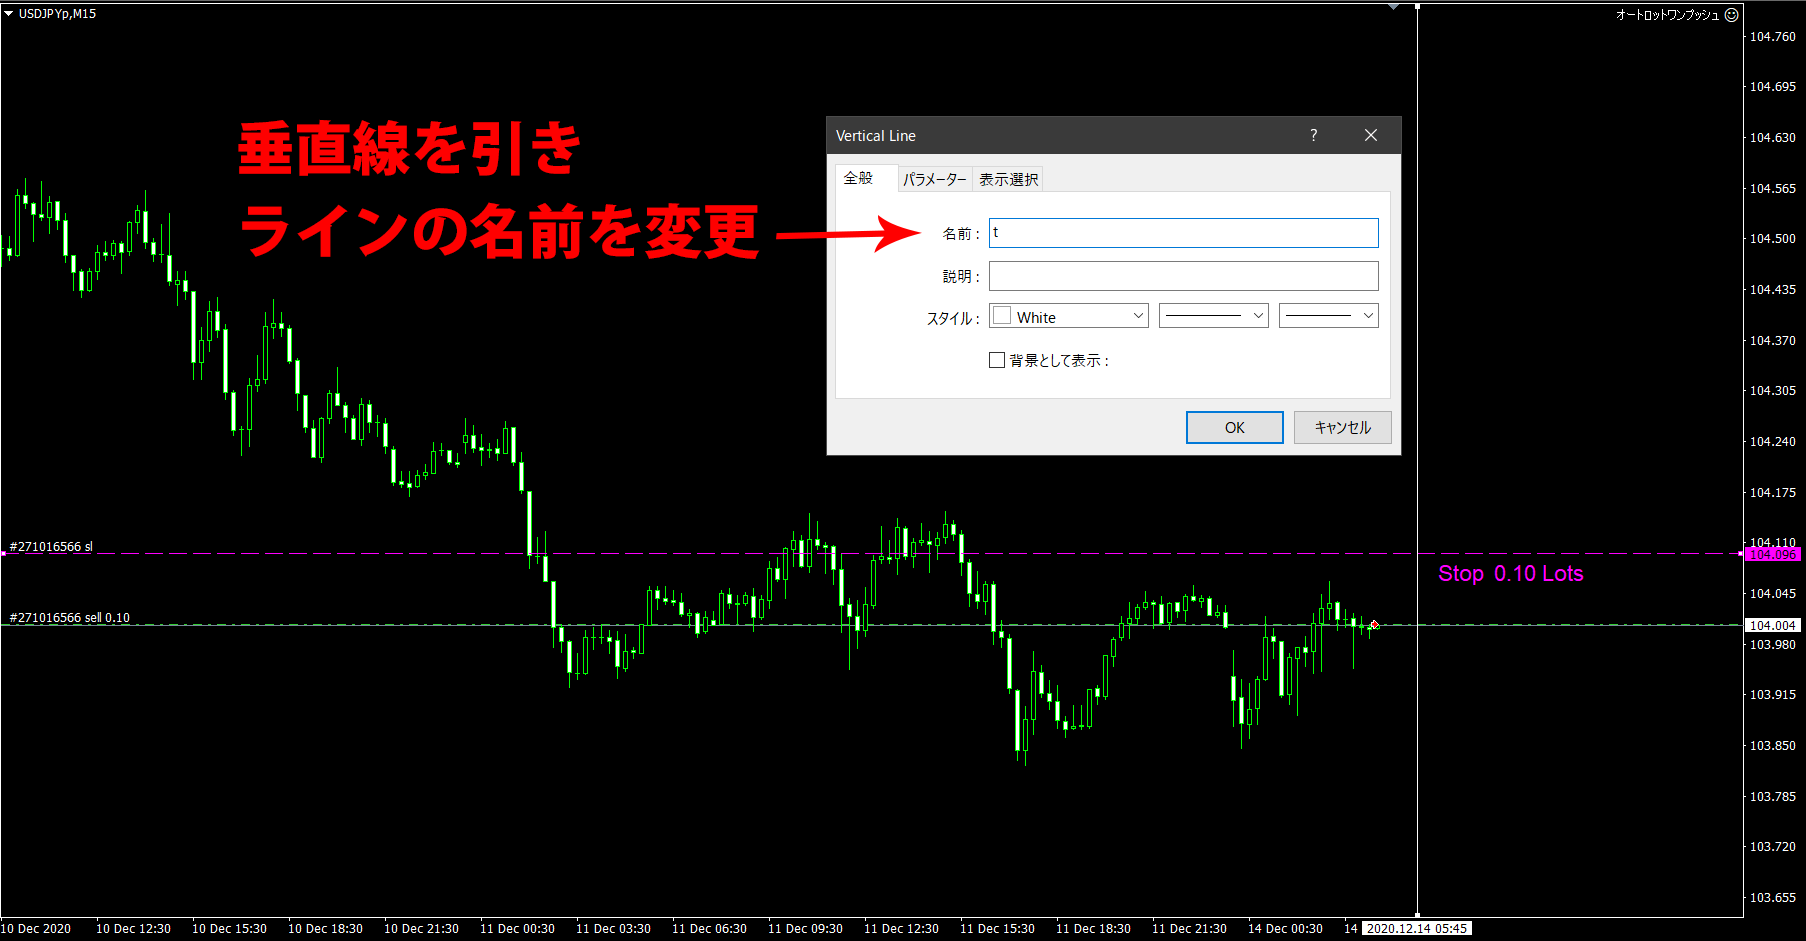Click the question mark help icon
Screen dimensions: 1806x941
[x=1314, y=135]
